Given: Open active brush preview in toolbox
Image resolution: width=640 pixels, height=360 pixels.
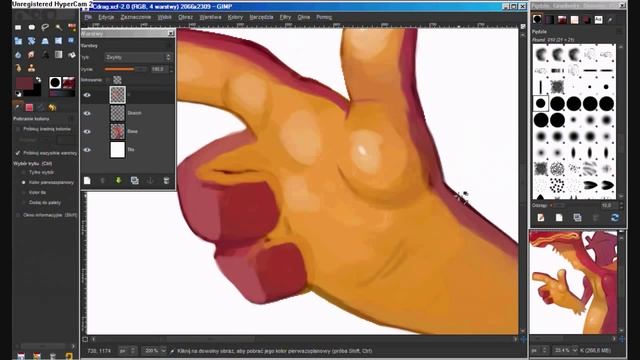Looking at the screenshot, I should click(x=55, y=82).
